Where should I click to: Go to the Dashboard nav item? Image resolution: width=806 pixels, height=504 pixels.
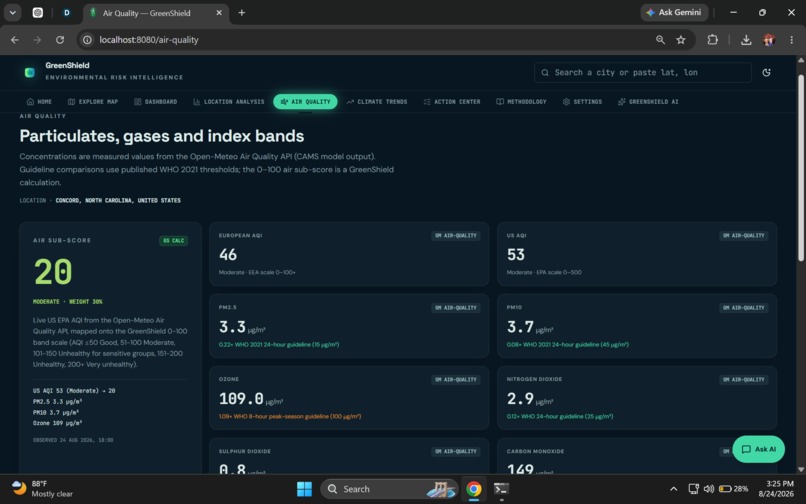click(155, 102)
